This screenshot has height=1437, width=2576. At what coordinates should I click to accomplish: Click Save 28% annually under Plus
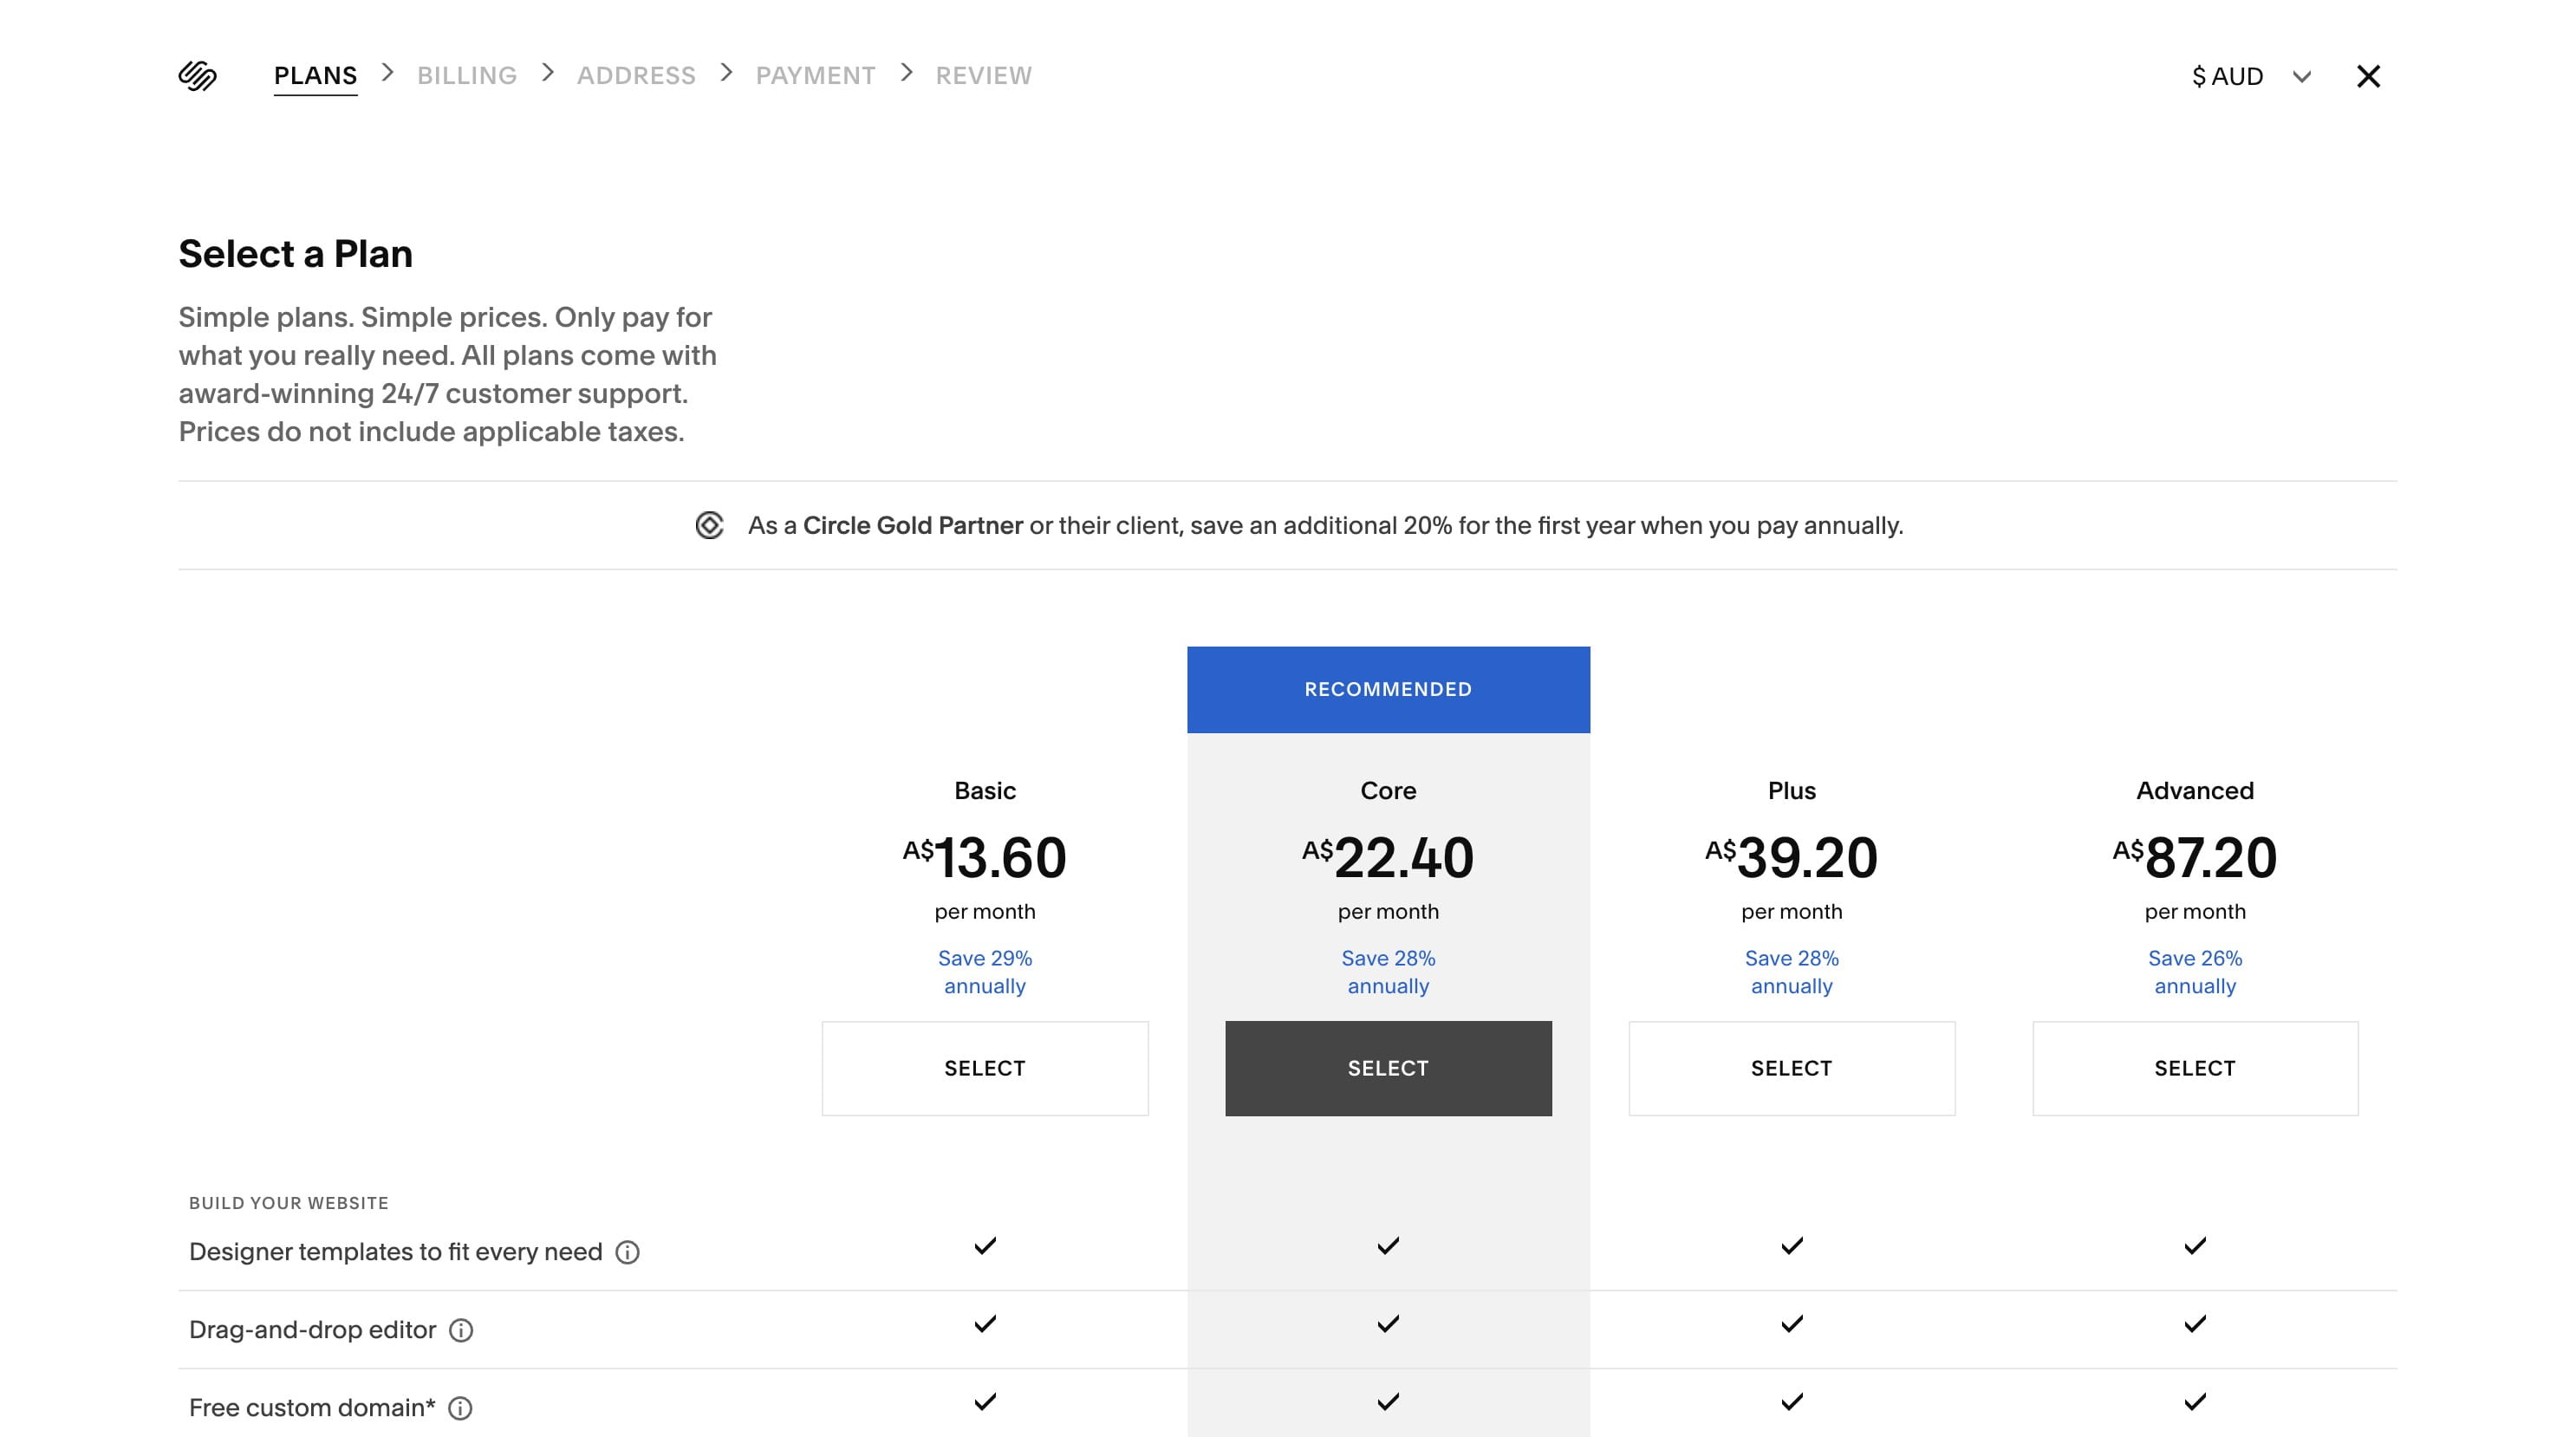(x=1791, y=972)
